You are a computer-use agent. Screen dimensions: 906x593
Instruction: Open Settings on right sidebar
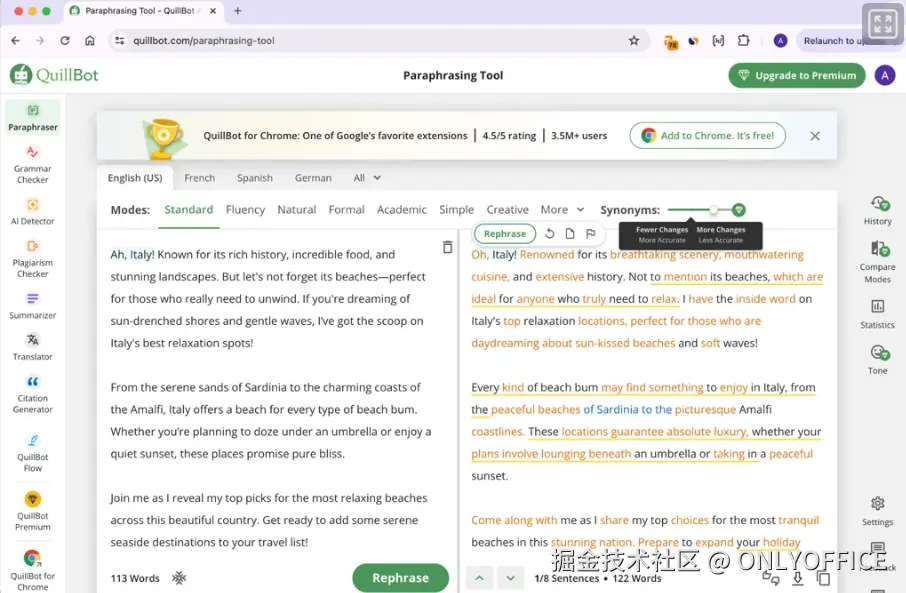pyautogui.click(x=877, y=512)
